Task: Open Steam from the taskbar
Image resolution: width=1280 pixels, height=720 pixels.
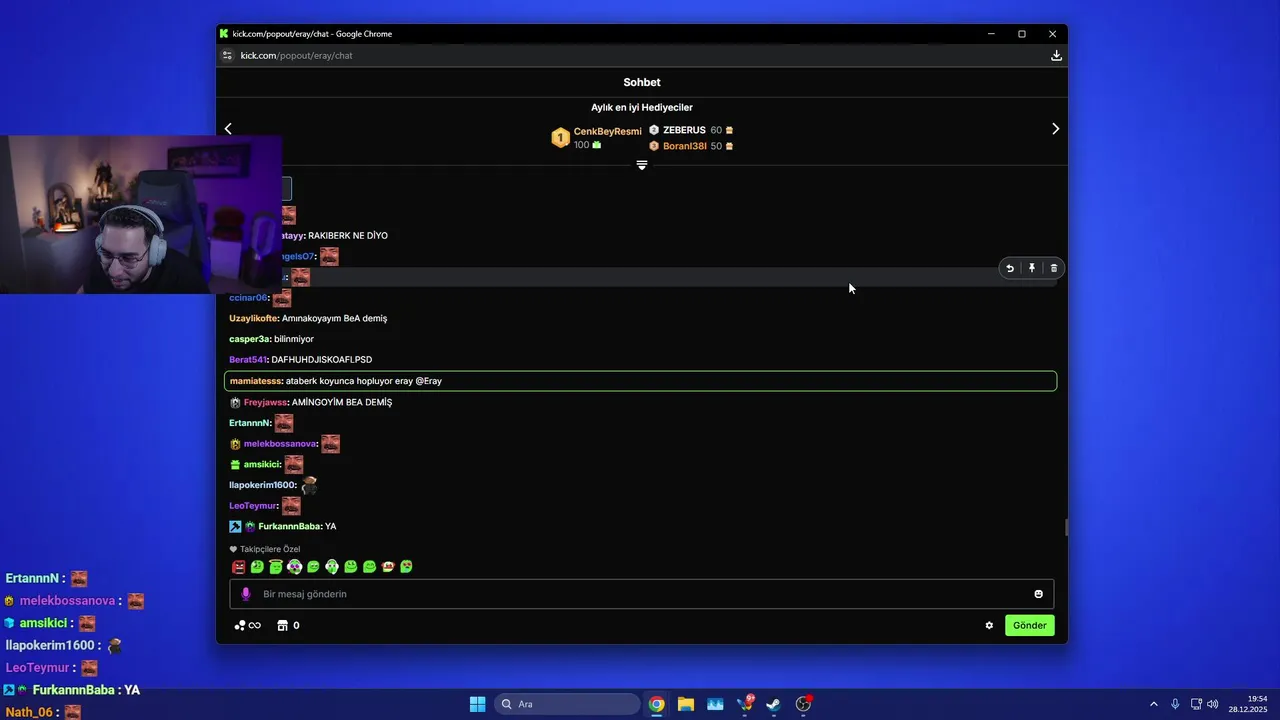Action: click(774, 704)
